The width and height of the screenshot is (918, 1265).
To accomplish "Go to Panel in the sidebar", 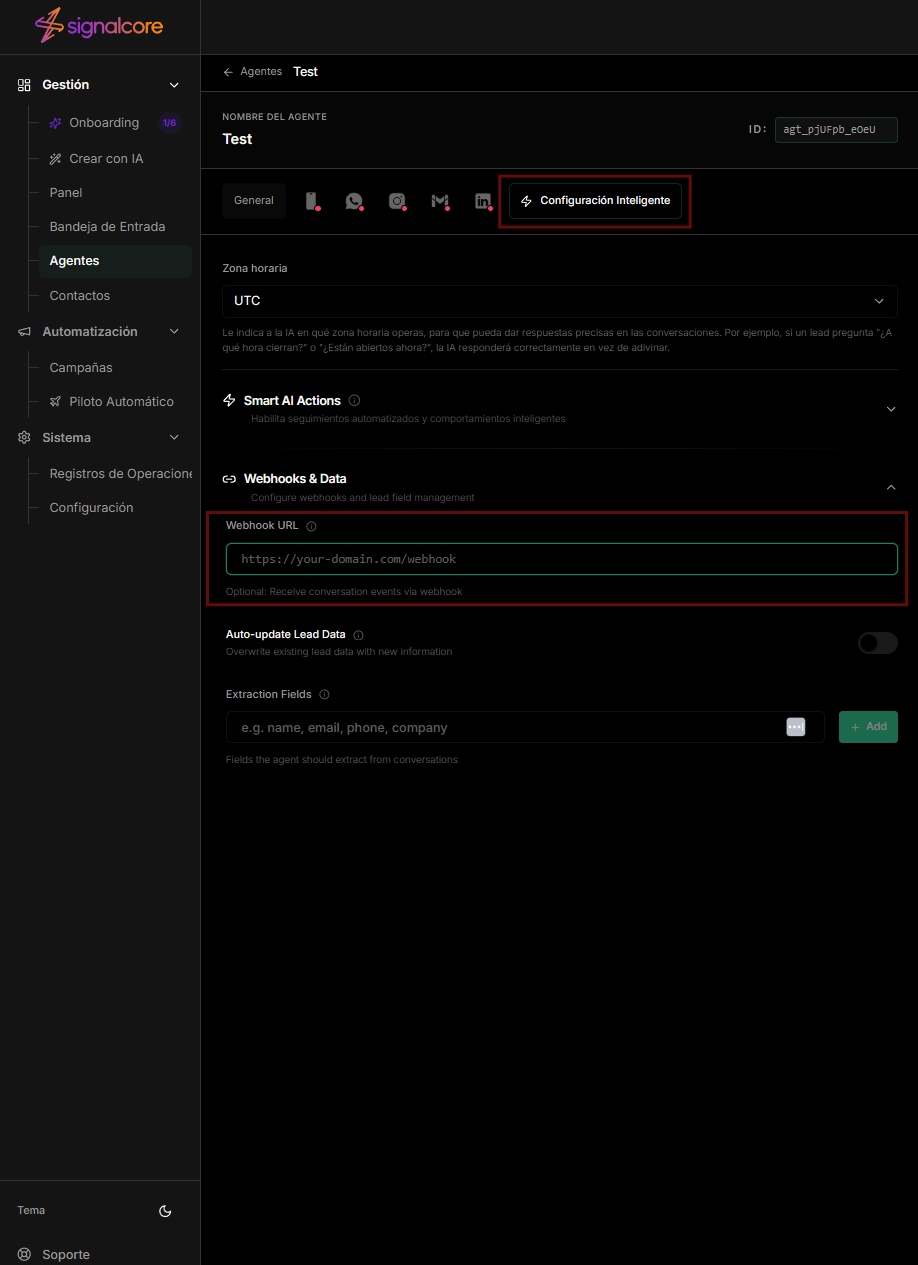I will (x=66, y=193).
